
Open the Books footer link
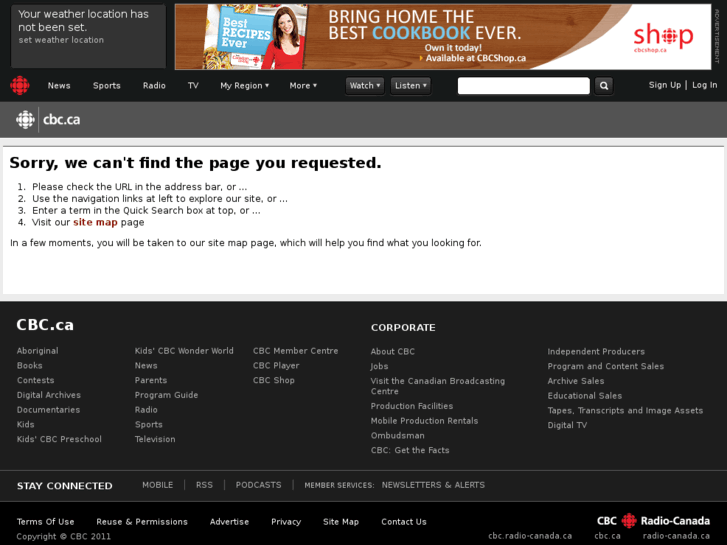point(30,365)
